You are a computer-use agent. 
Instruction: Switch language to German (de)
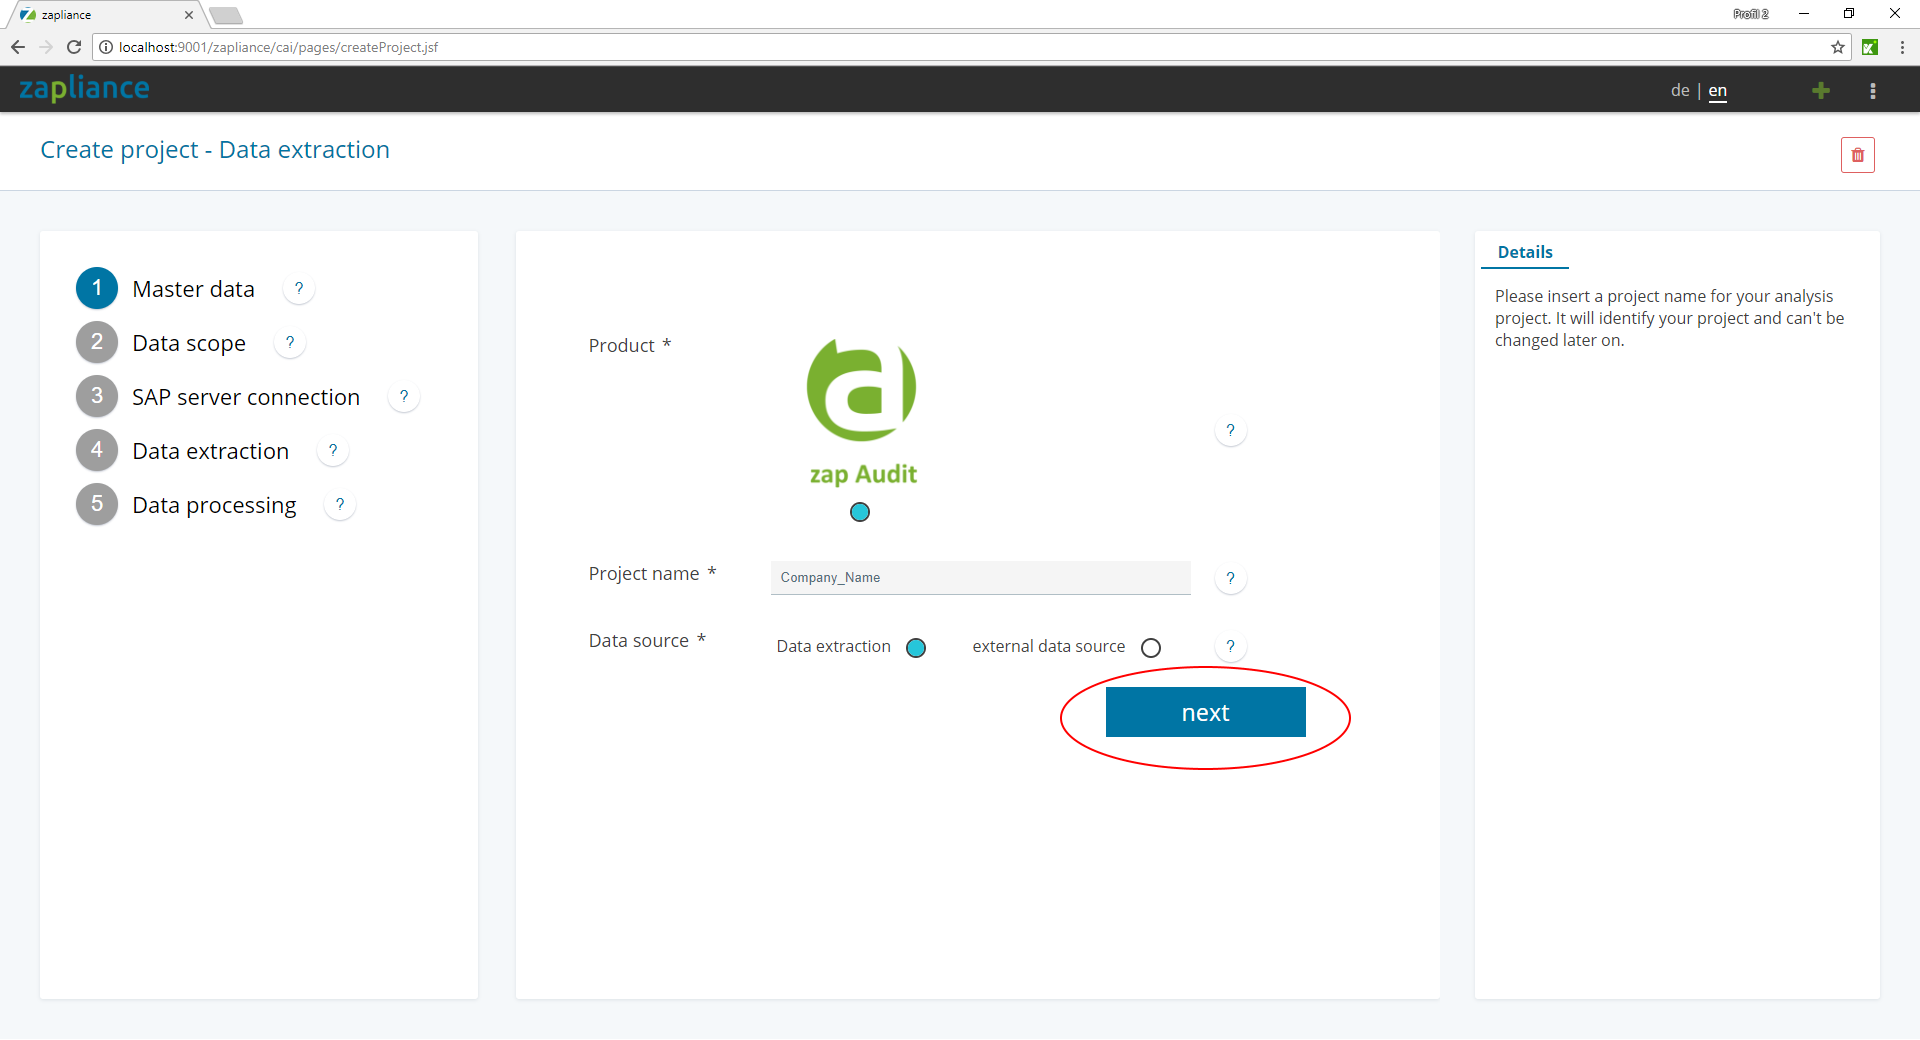point(1680,91)
